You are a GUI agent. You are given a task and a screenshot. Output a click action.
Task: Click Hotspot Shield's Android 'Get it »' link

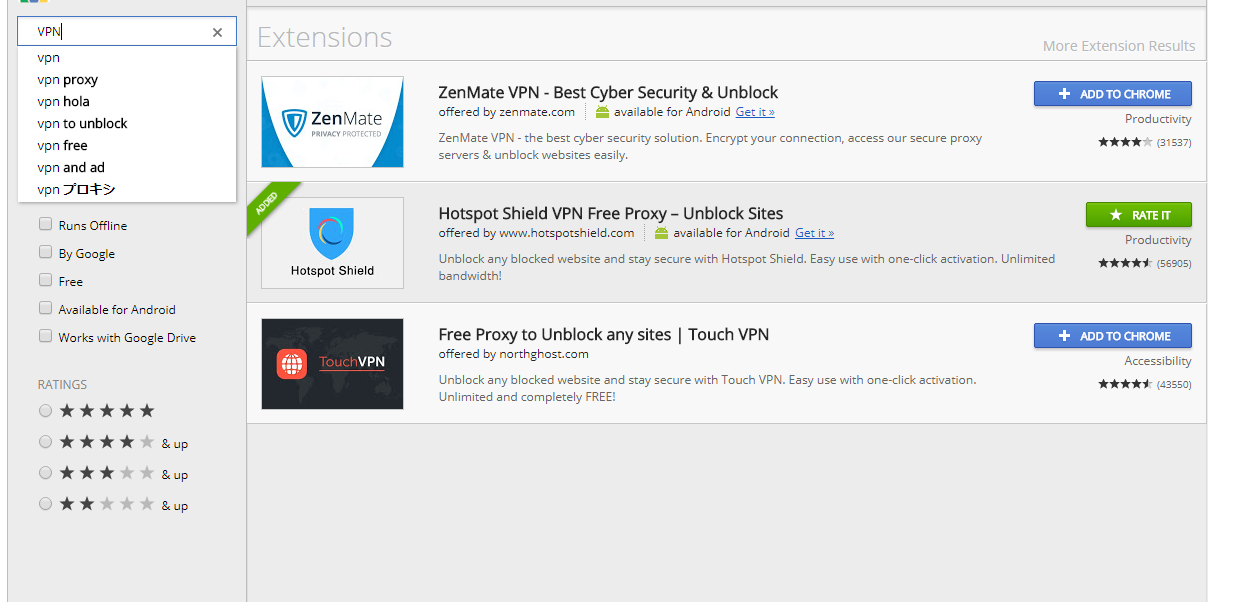coord(814,233)
